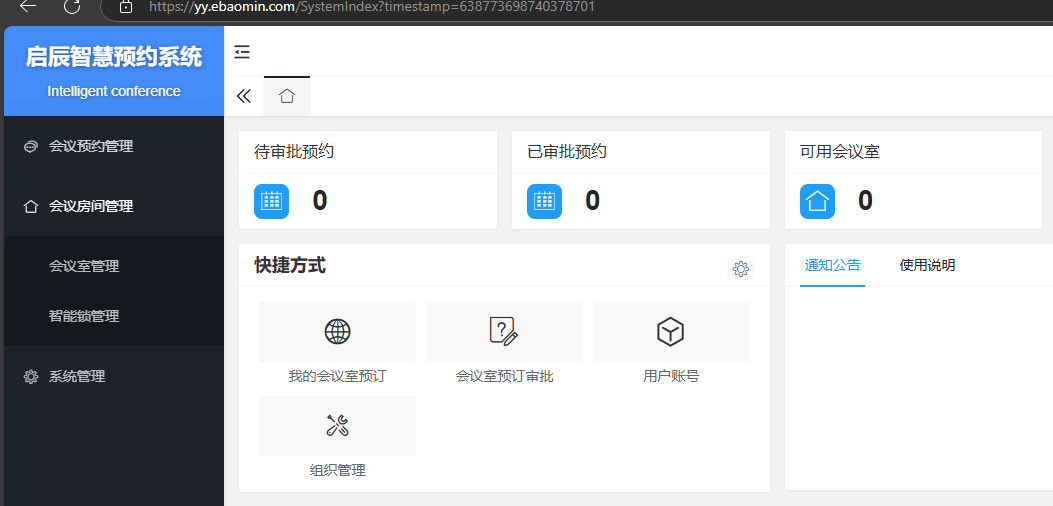1053x506 pixels.
Task: Open 组织管理 tools shortcut icon
Action: tap(337, 426)
